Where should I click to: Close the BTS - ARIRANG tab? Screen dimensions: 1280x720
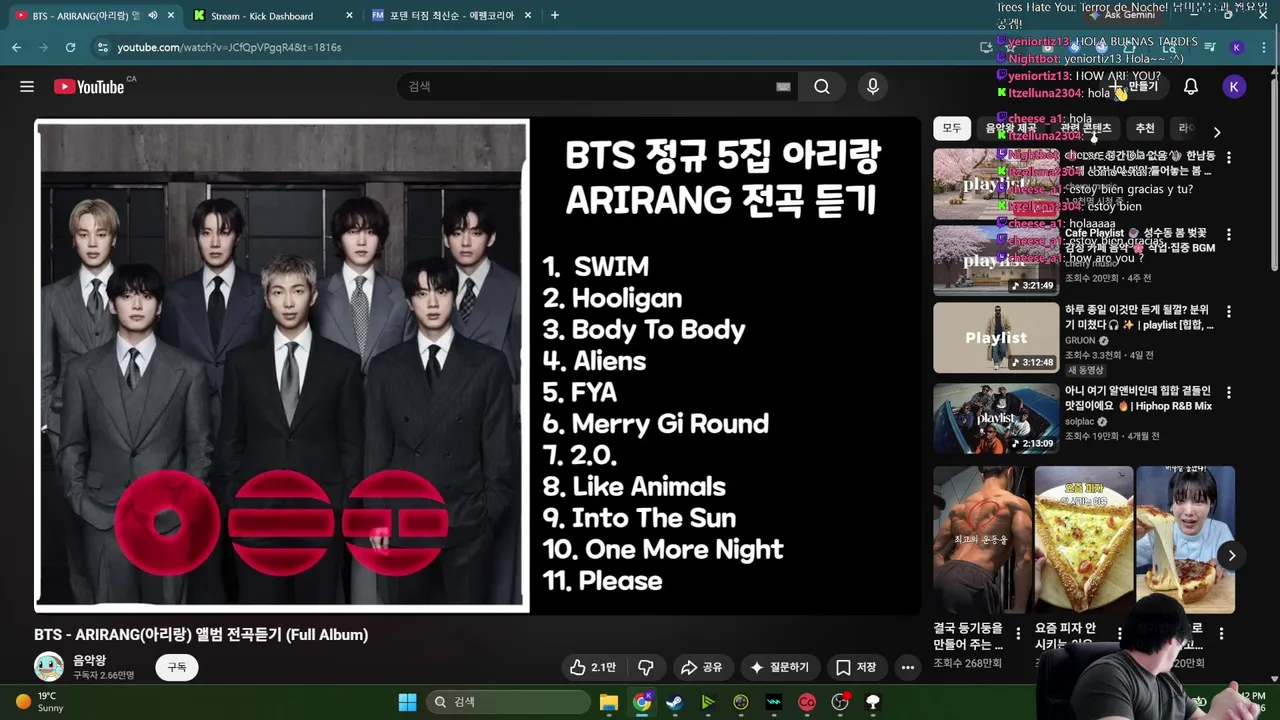[171, 15]
